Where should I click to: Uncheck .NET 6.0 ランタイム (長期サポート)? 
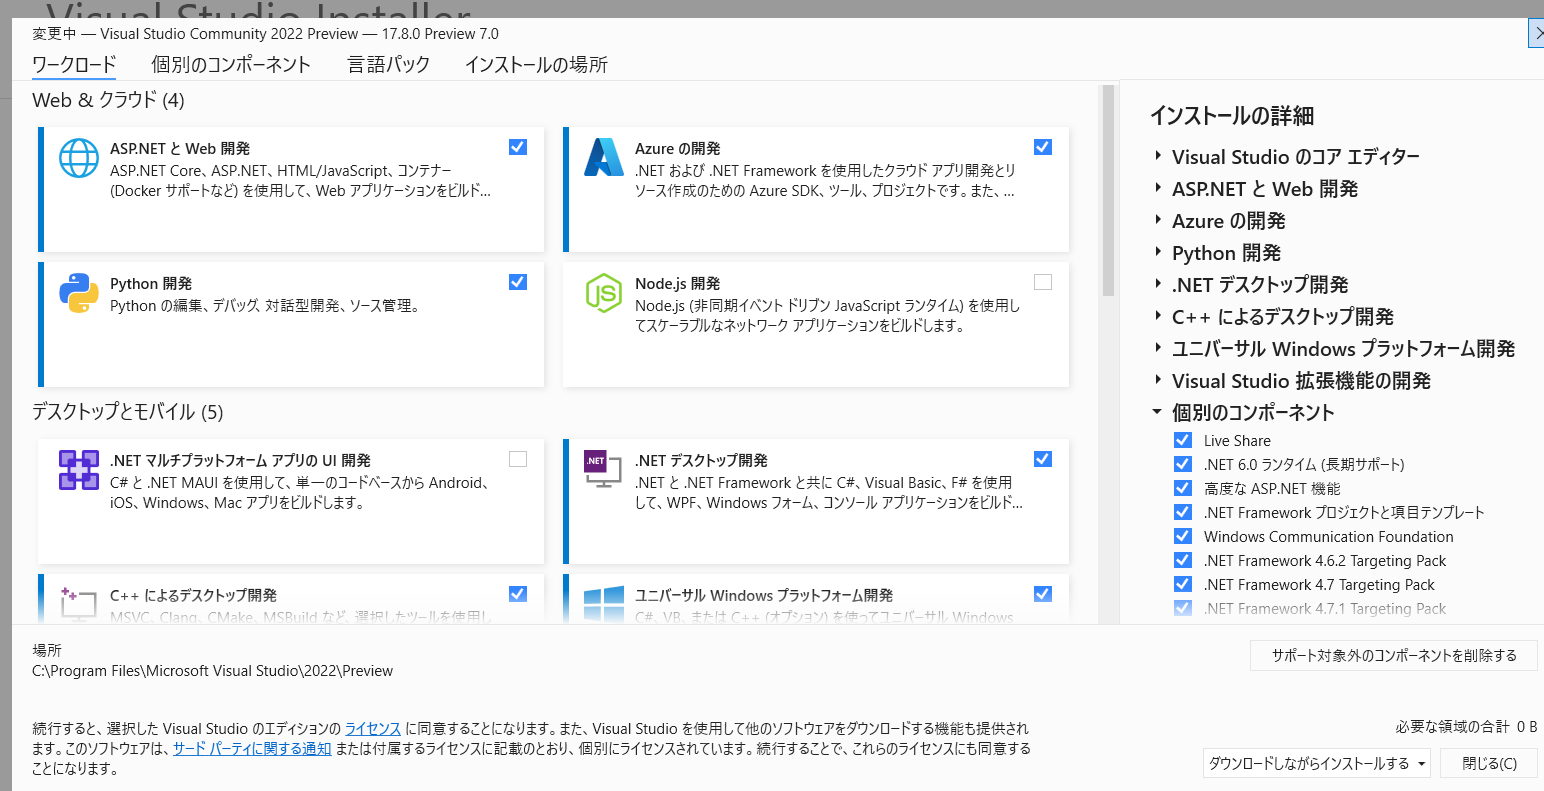1183,464
